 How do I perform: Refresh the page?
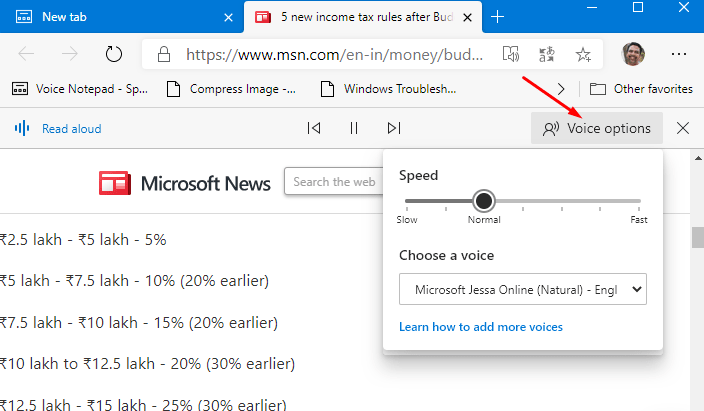coord(114,54)
